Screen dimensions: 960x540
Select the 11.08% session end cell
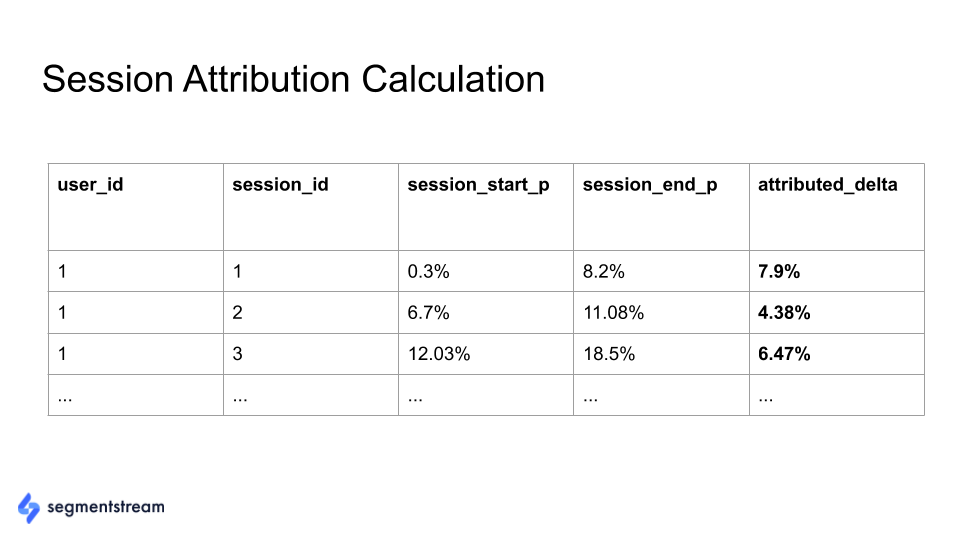click(x=661, y=313)
